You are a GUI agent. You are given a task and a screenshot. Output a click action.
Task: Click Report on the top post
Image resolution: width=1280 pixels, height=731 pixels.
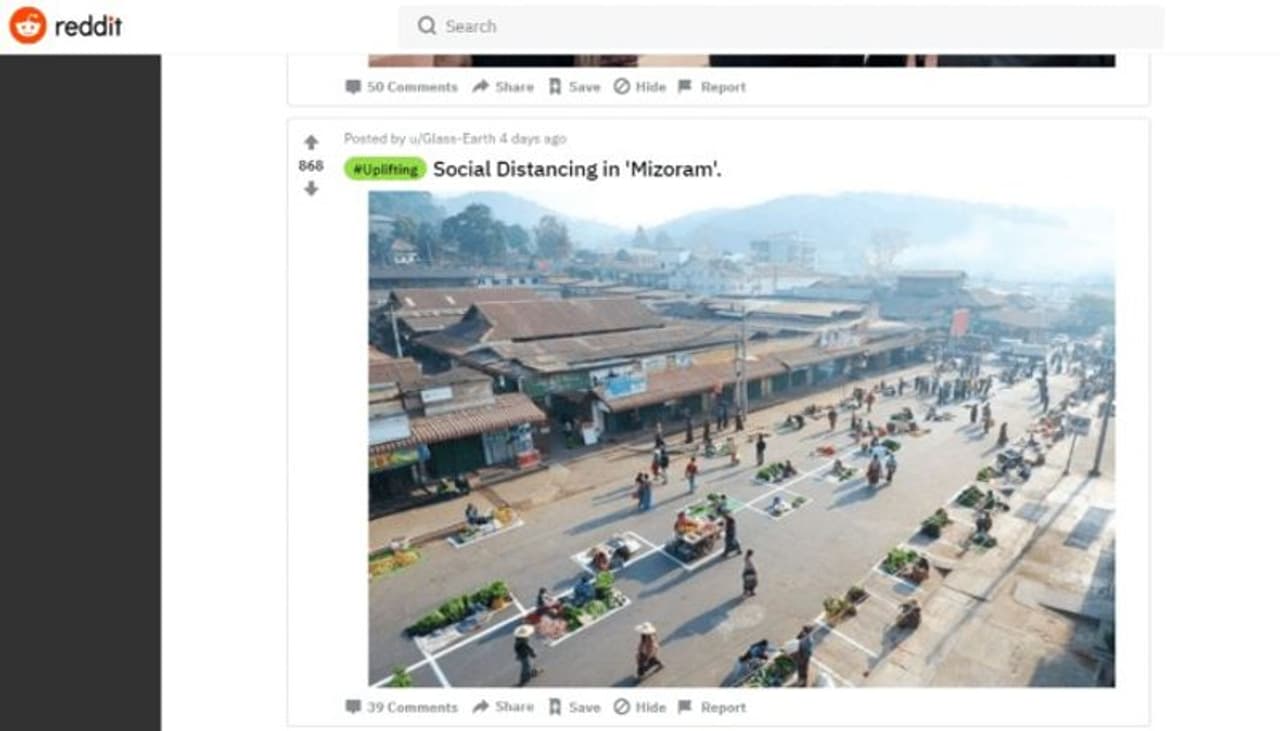click(711, 87)
